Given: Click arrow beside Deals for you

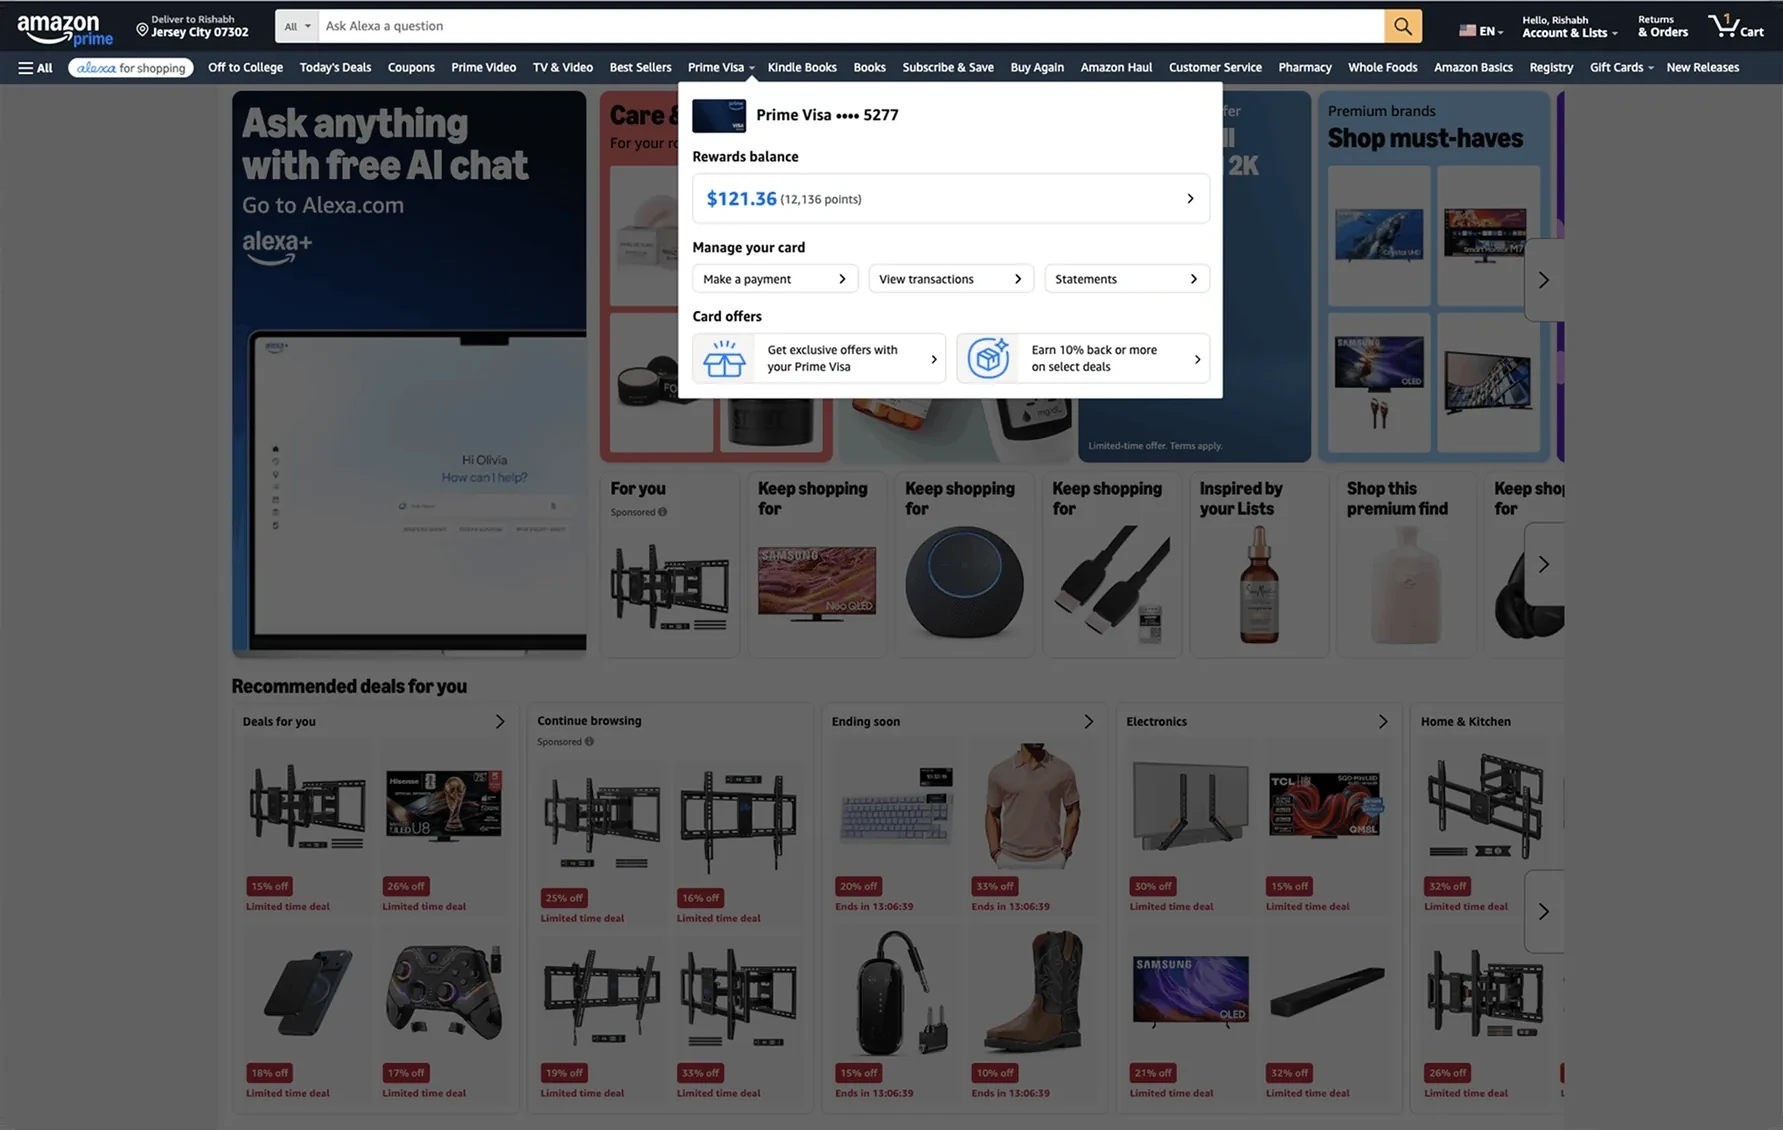Looking at the screenshot, I should pos(500,722).
